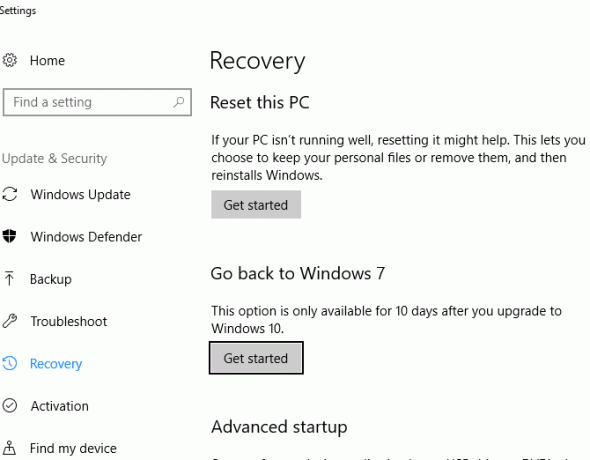
Task: Select Recovery in the sidebar
Action: (x=56, y=364)
